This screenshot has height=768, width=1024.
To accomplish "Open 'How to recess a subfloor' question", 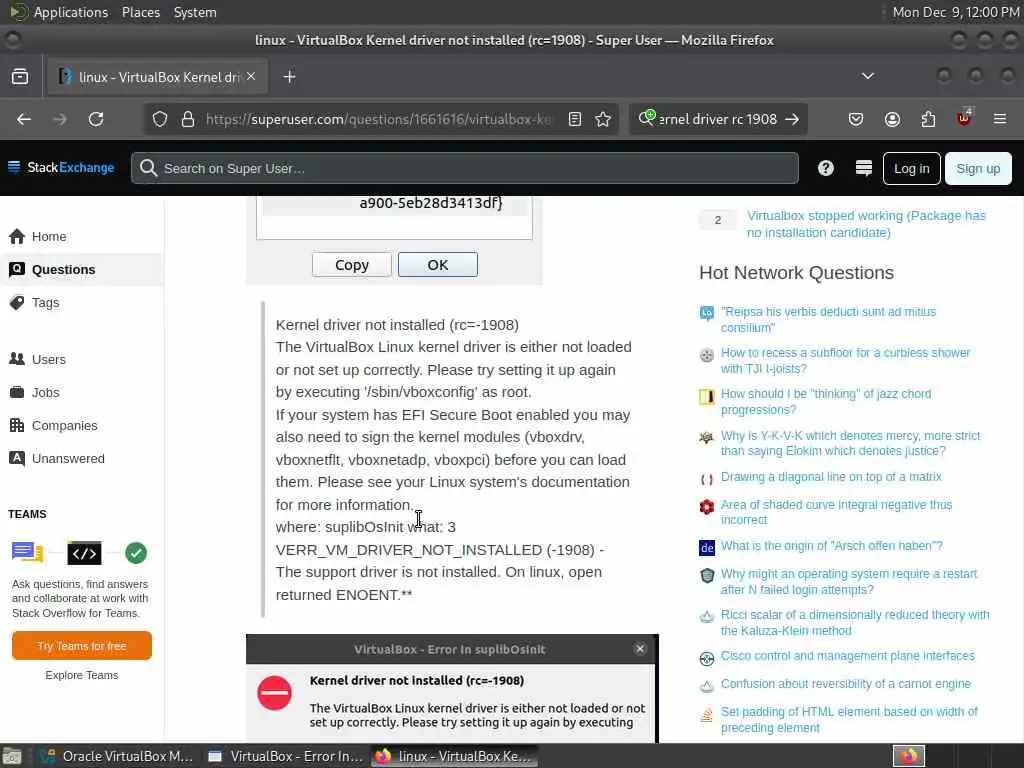I will (x=845, y=360).
